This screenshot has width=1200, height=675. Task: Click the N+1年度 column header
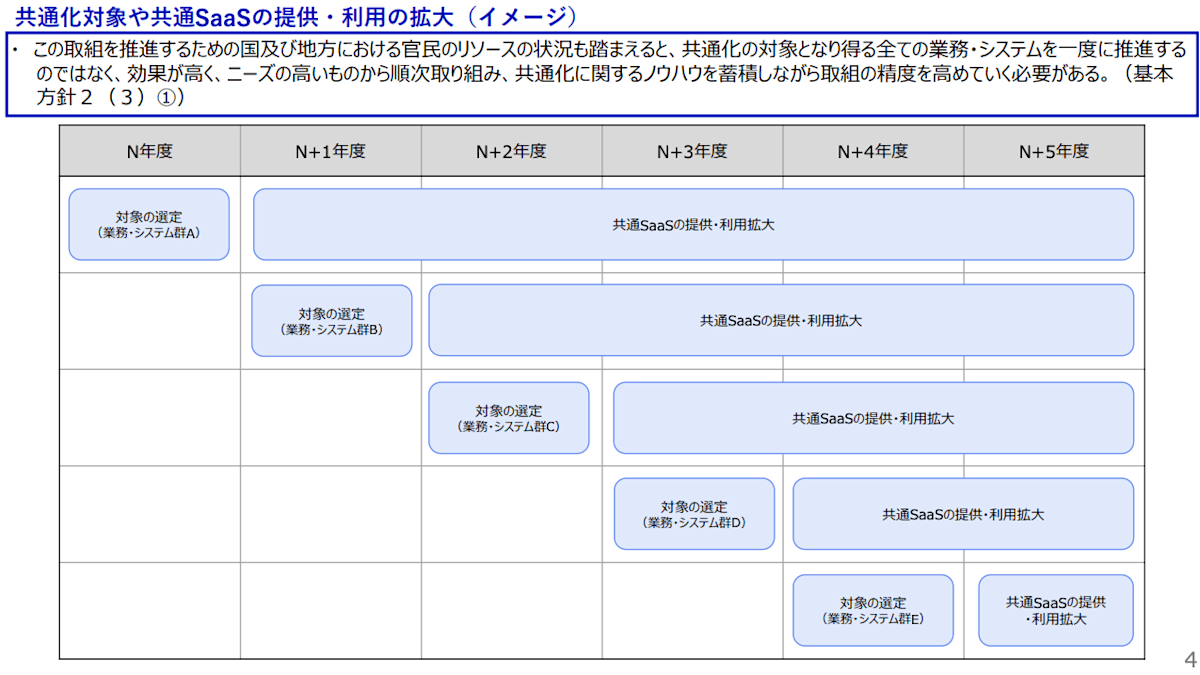tap(330, 151)
